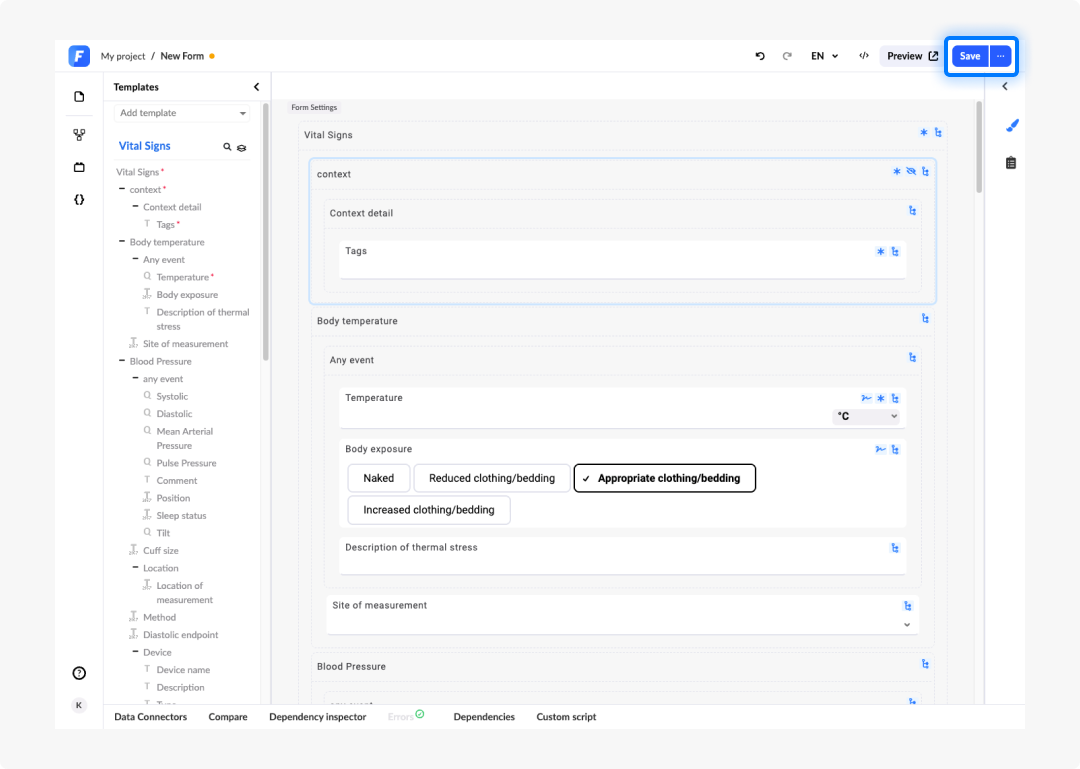Open the Add template dropdown

(x=182, y=113)
